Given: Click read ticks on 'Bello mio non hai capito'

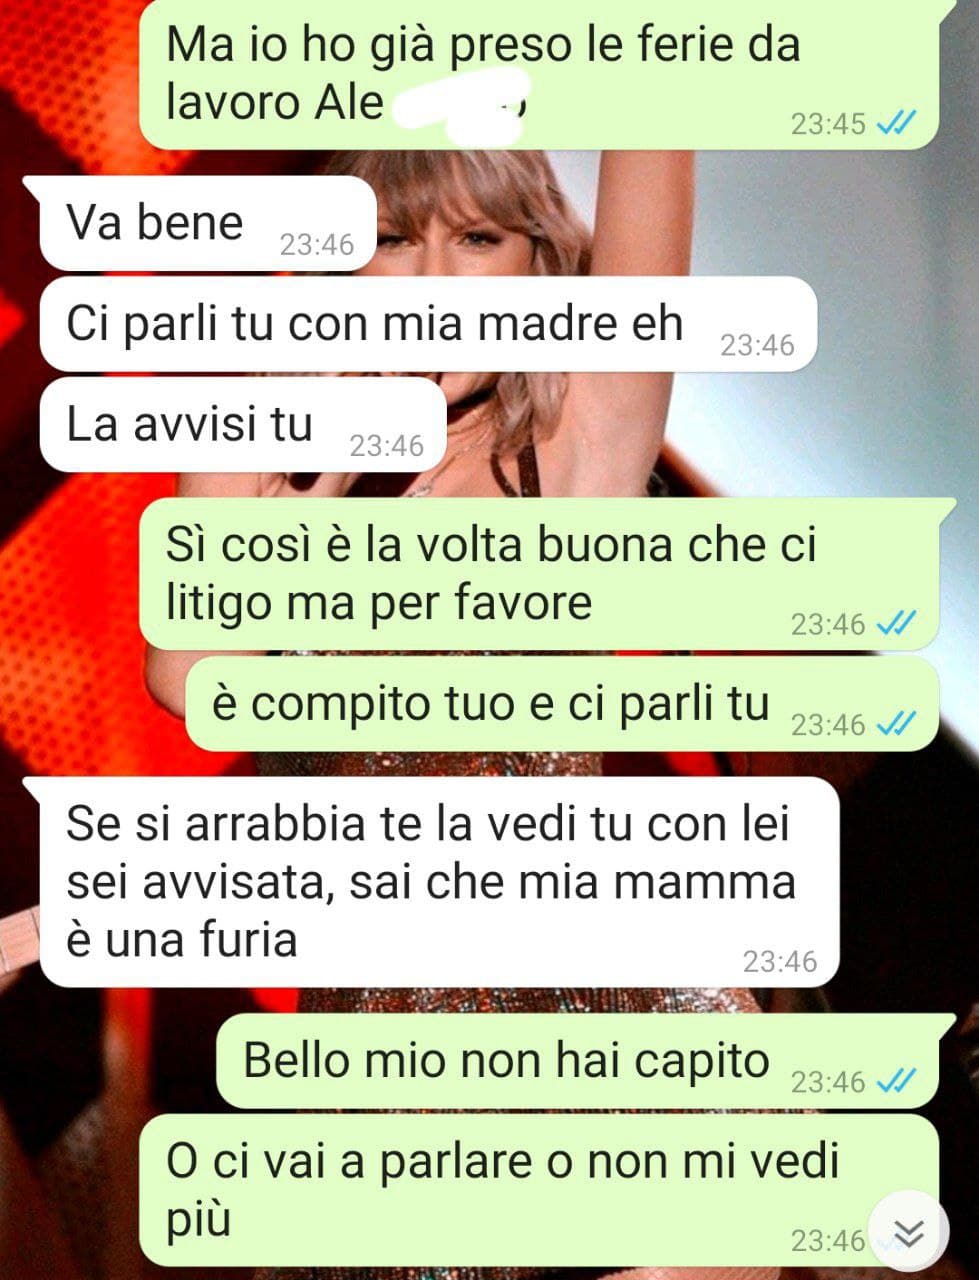Looking at the screenshot, I should pyautogui.click(x=895, y=1081).
